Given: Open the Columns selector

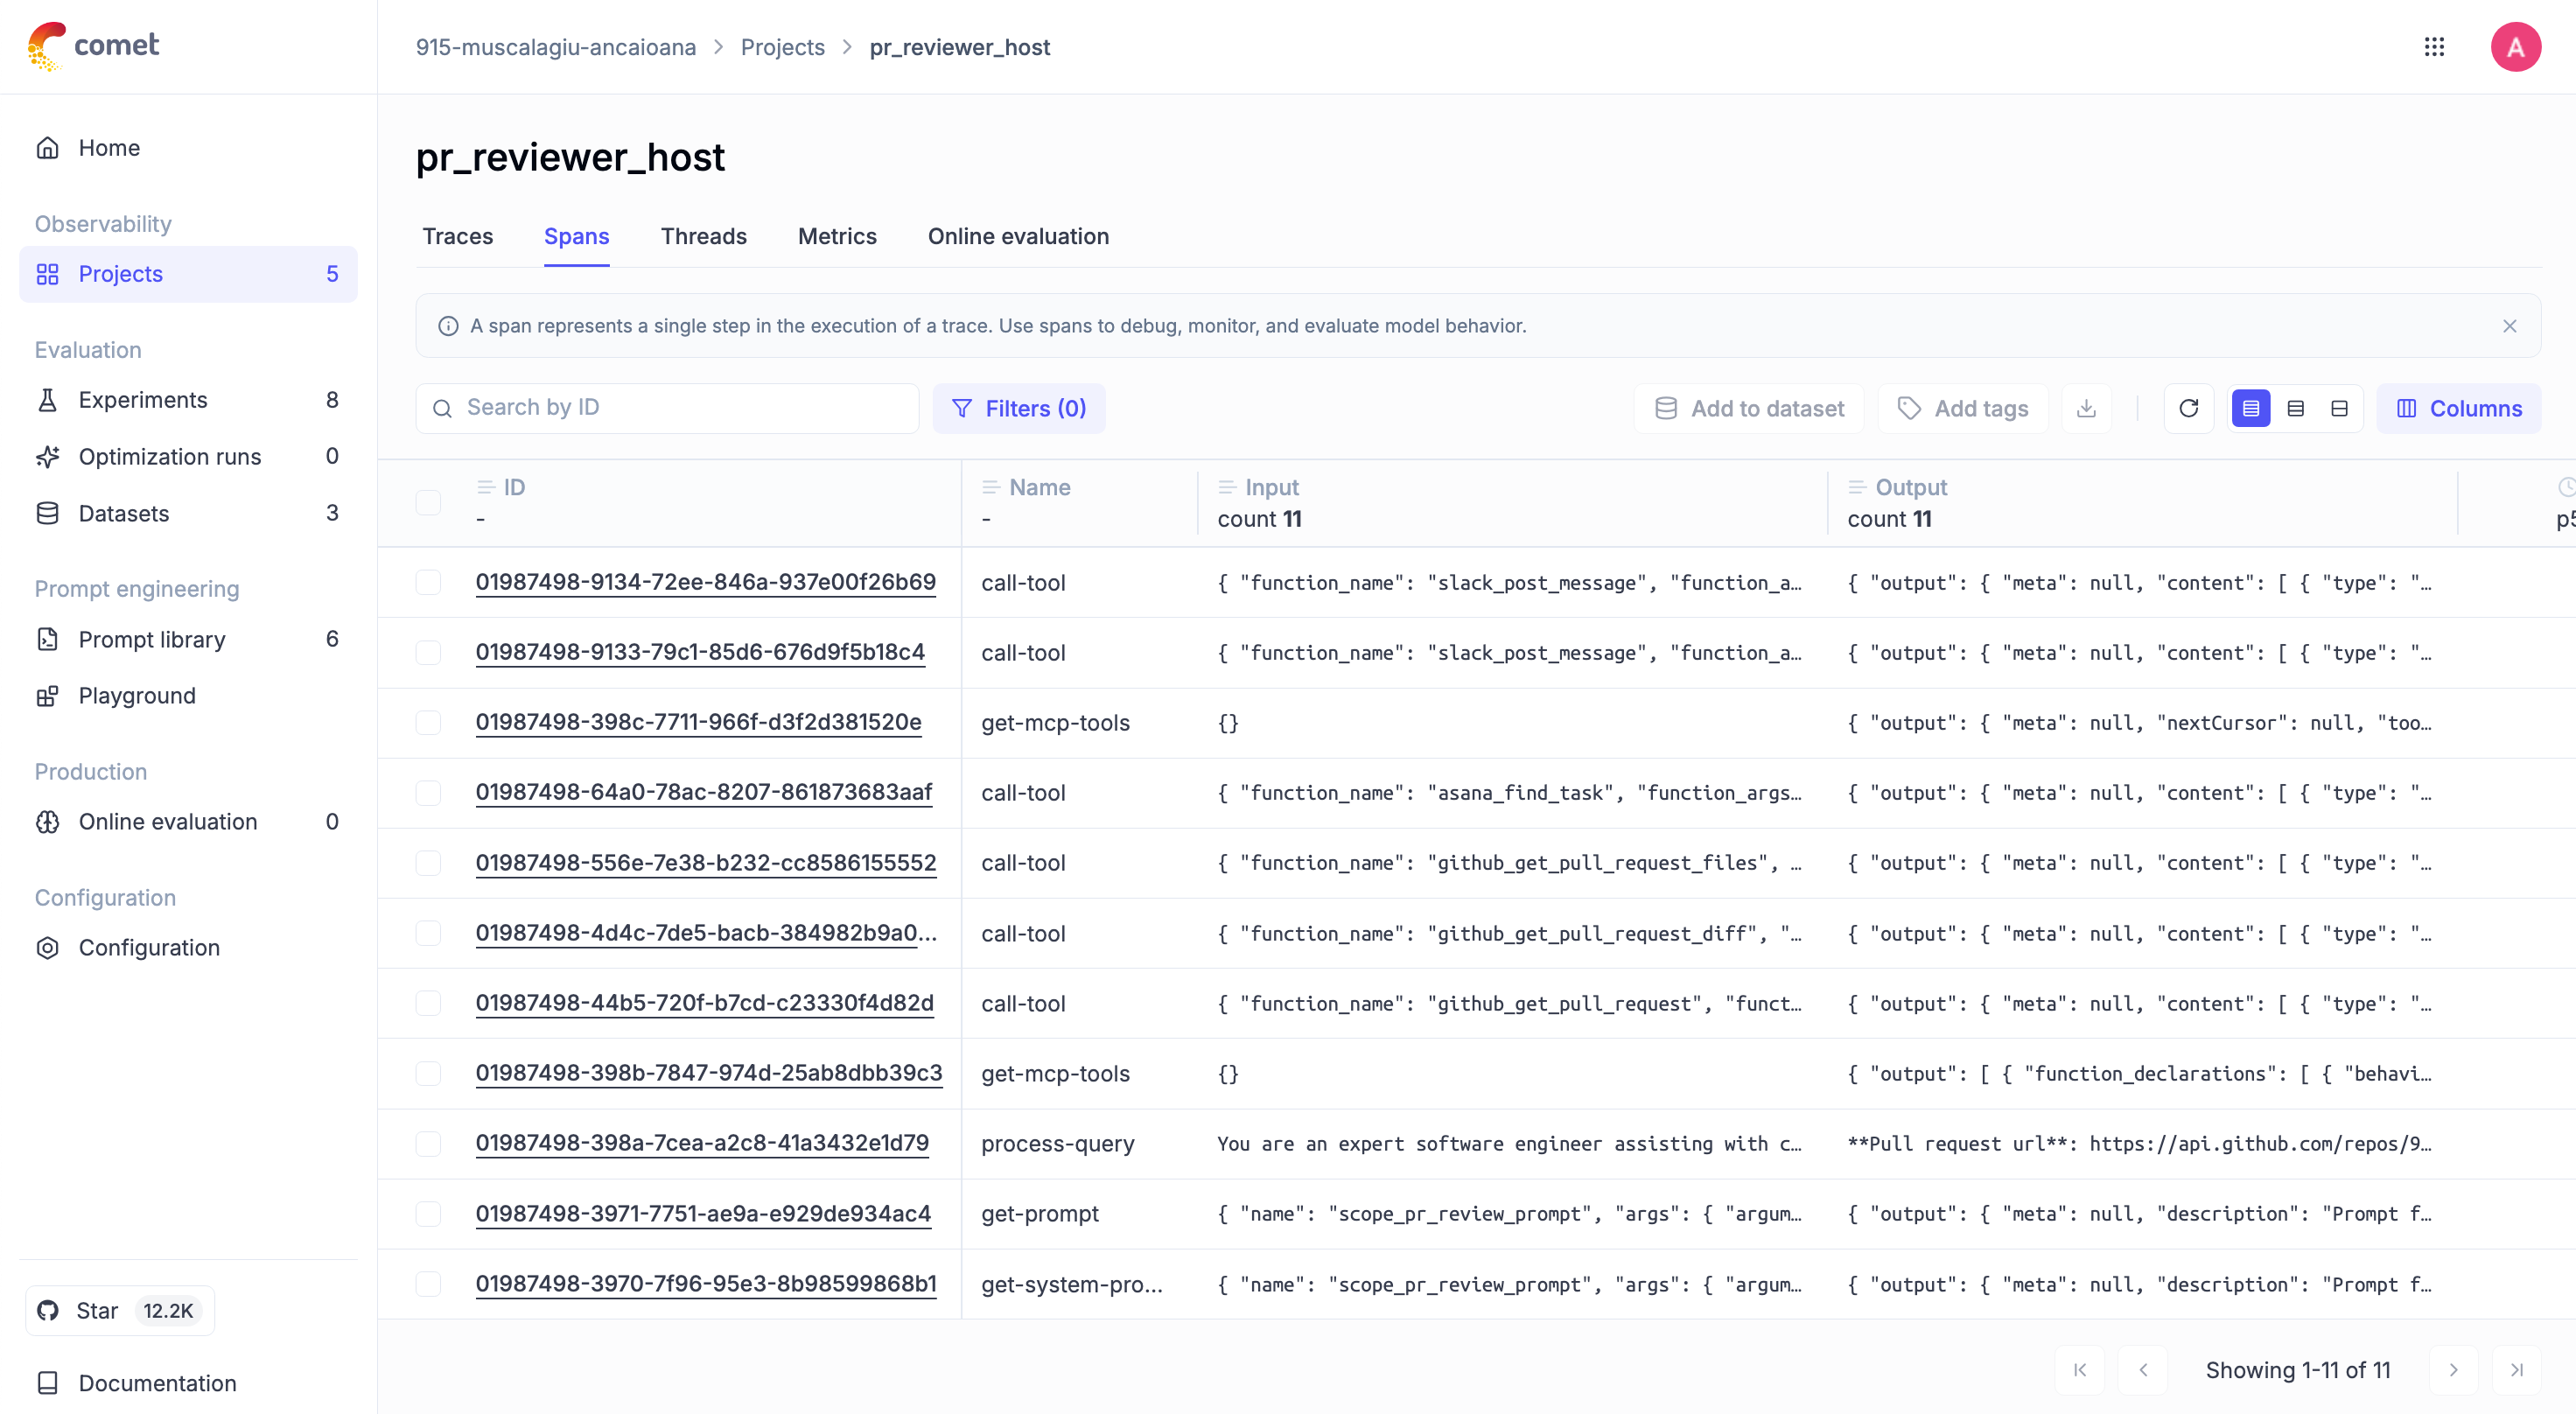Looking at the screenshot, I should tap(2459, 408).
